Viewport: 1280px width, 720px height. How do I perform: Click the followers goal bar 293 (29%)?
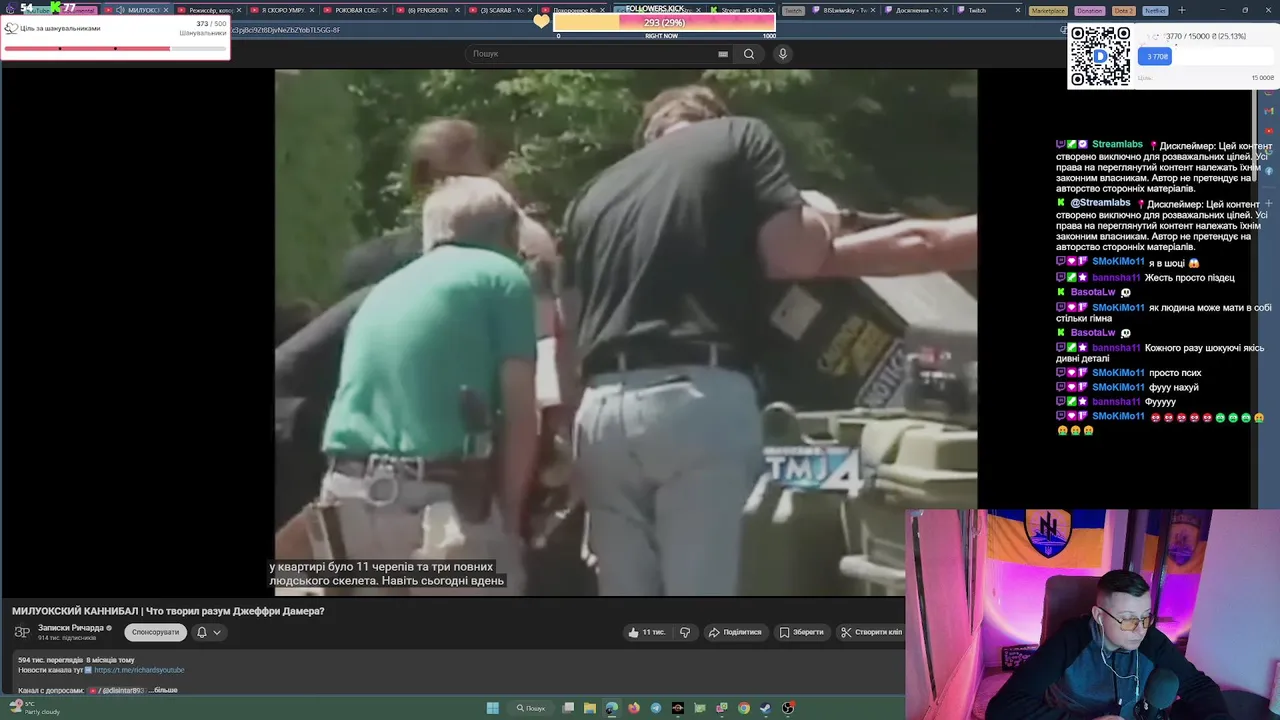pyautogui.click(x=664, y=22)
